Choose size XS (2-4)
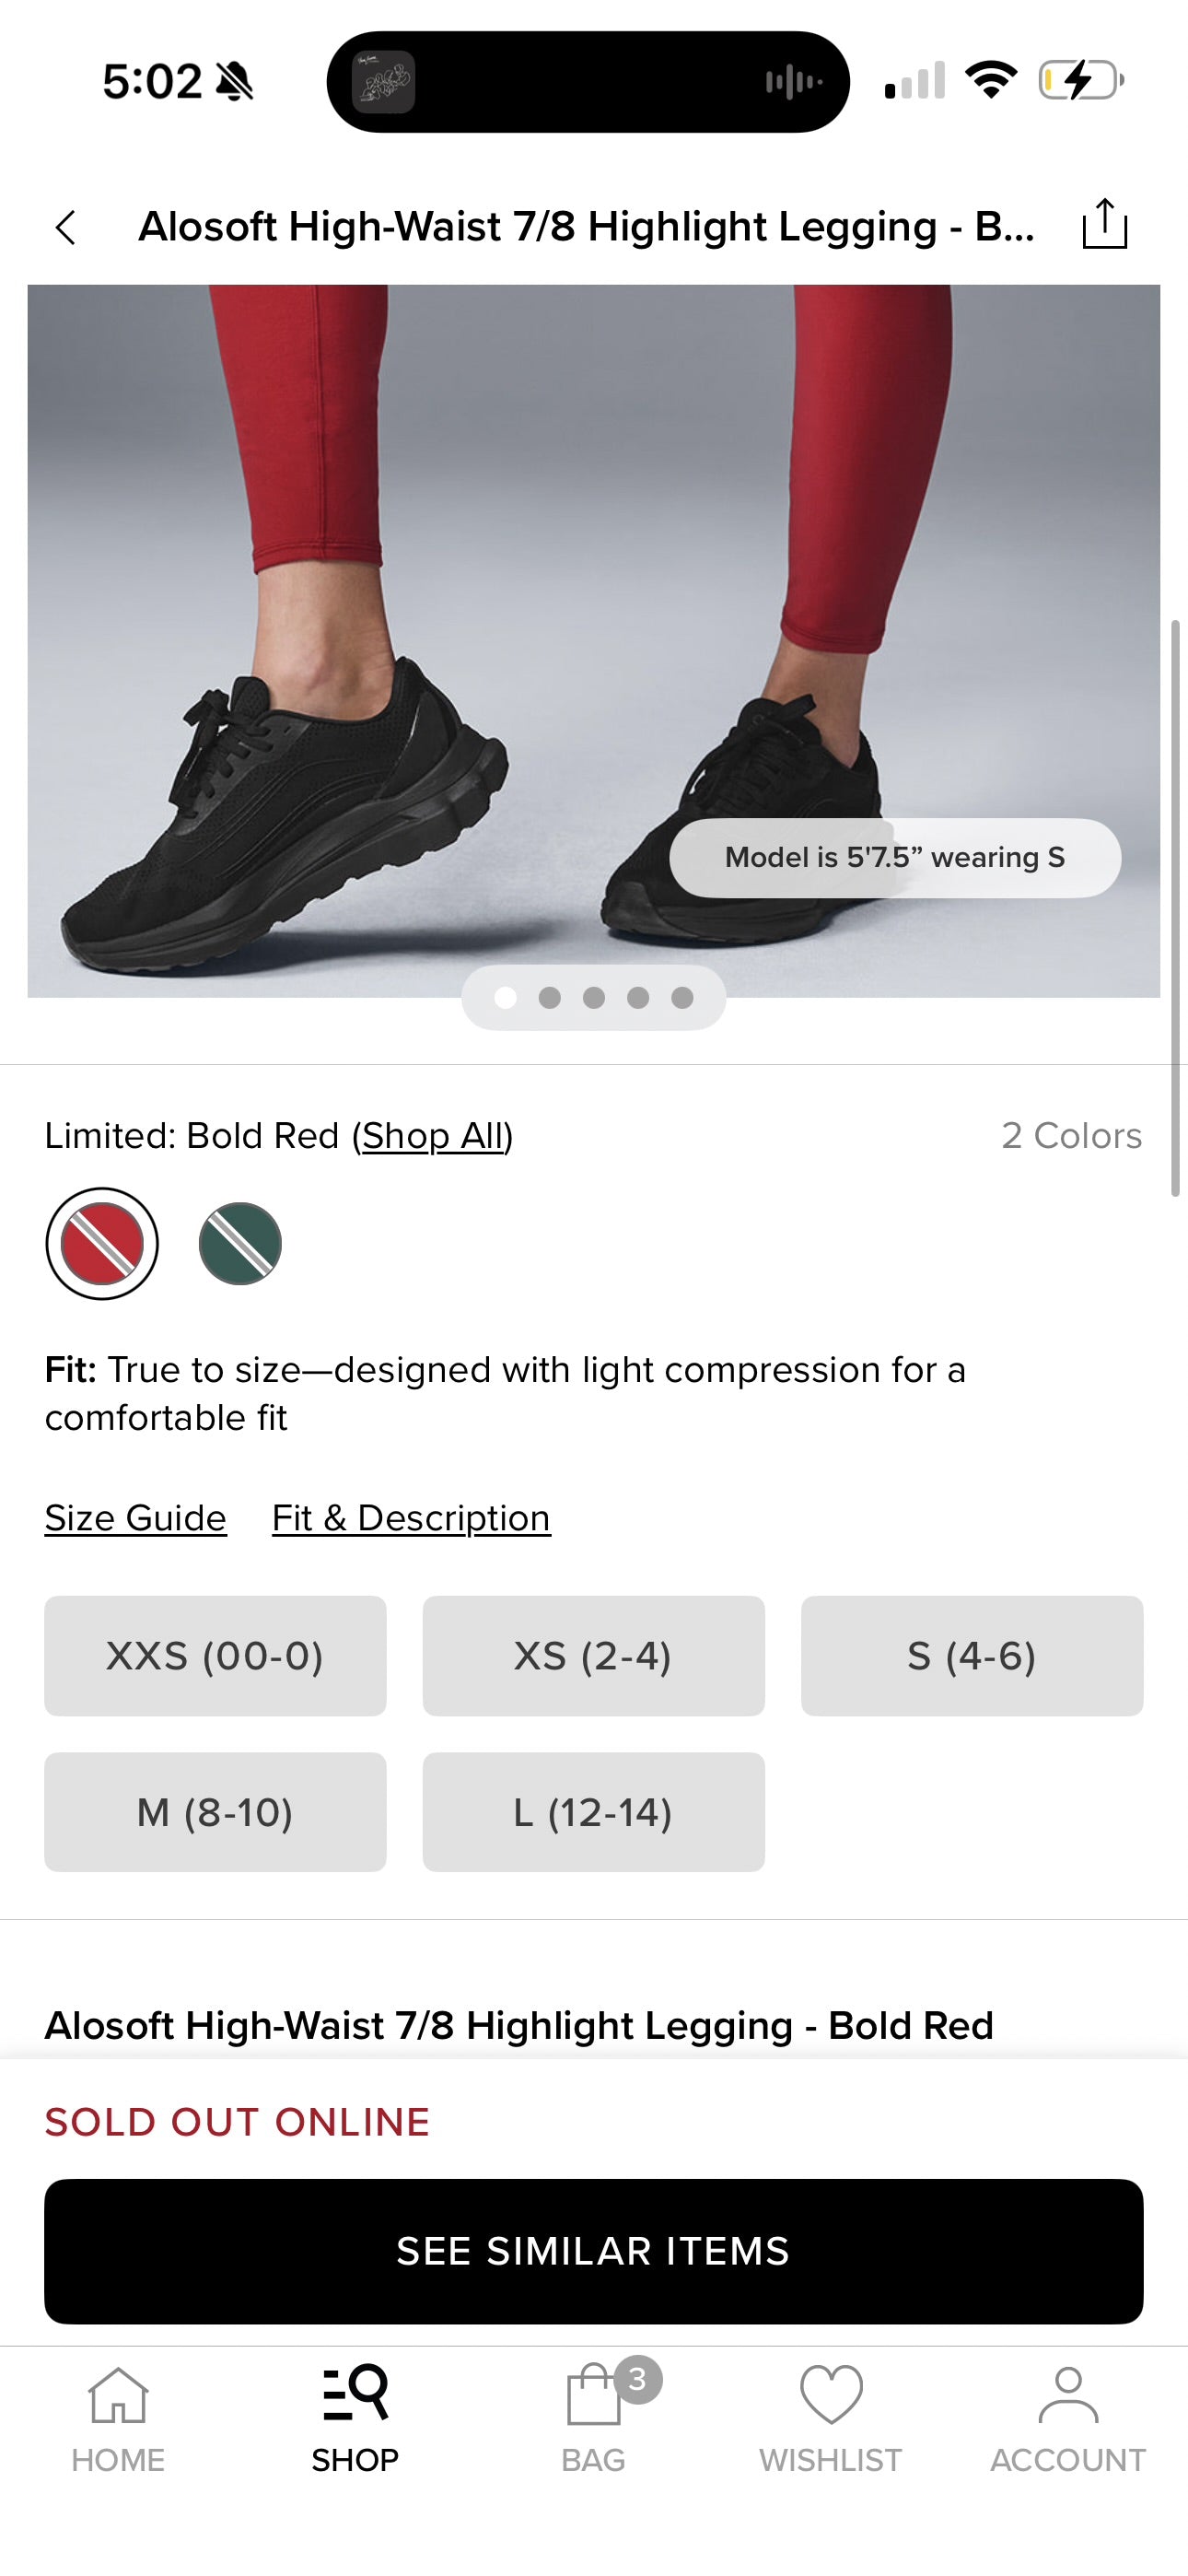 coord(593,1656)
